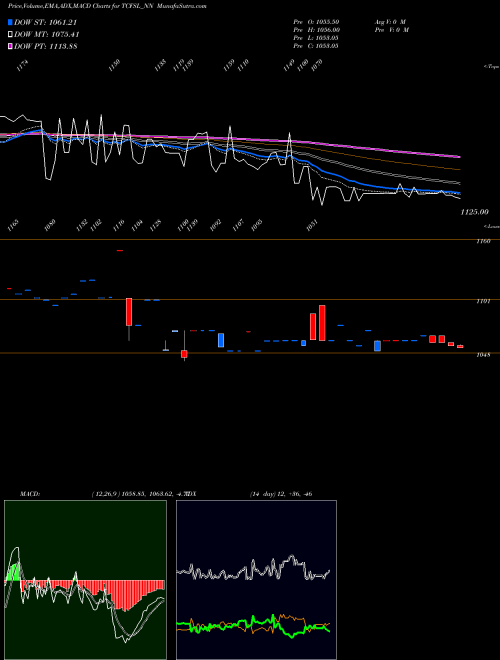500x660 pixels.
Task: Click the MACD panel title label
Action: click(x=30, y=494)
